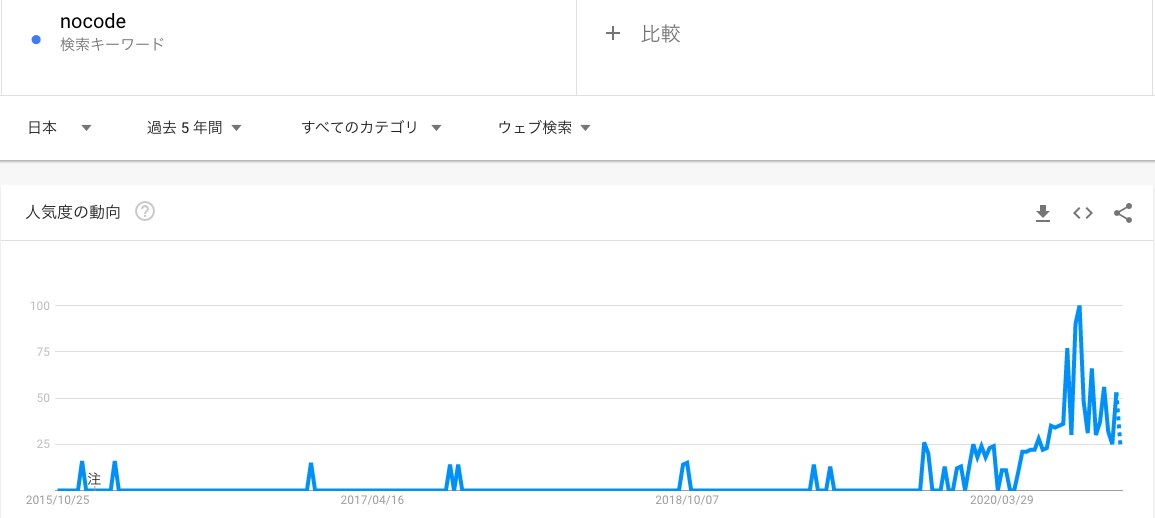Click the 2018/10/07 date label
This screenshot has width=1155, height=518.
point(687,499)
